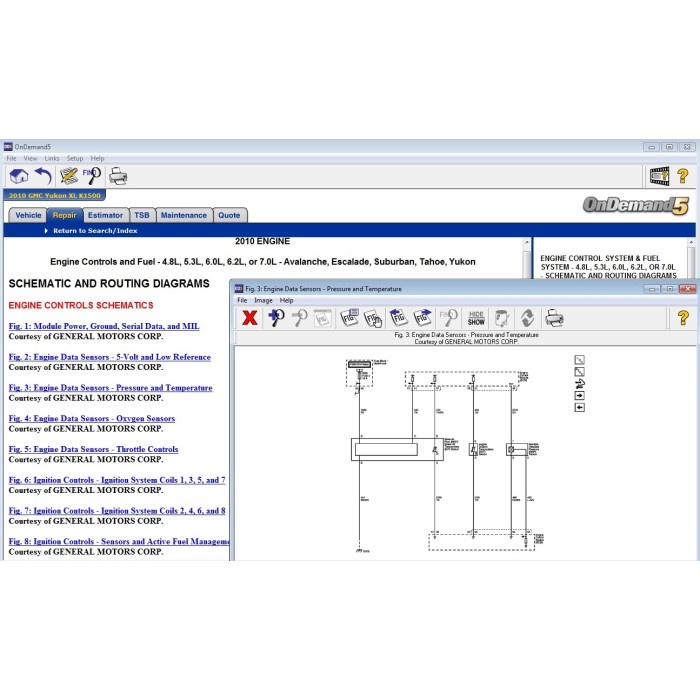The height and width of the screenshot is (700, 700).
Task: Toggle HIDE/SHOW button in figure toolbar
Action: pos(476,318)
